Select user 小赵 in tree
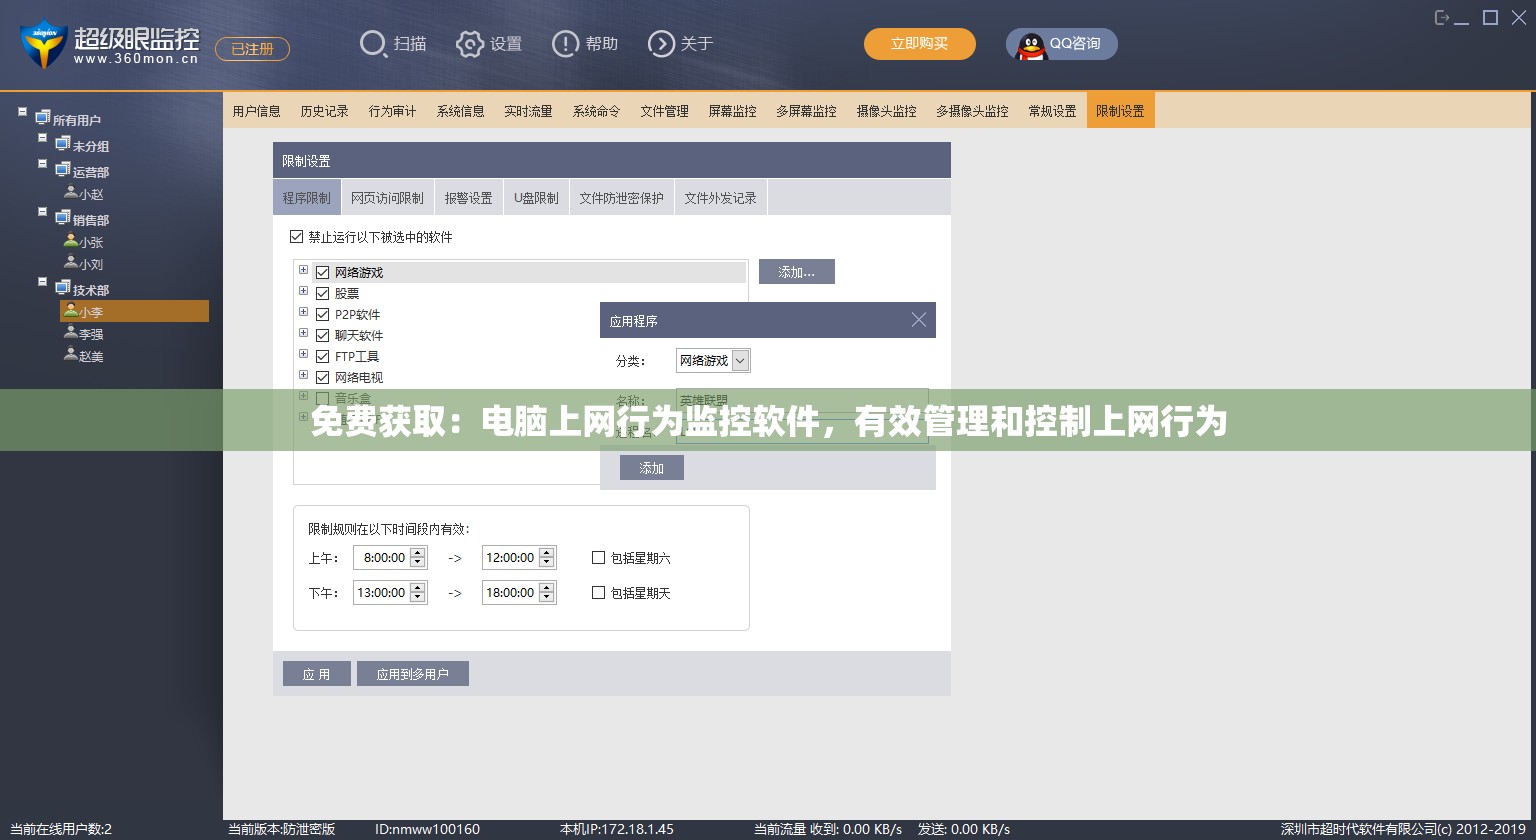 (84, 194)
